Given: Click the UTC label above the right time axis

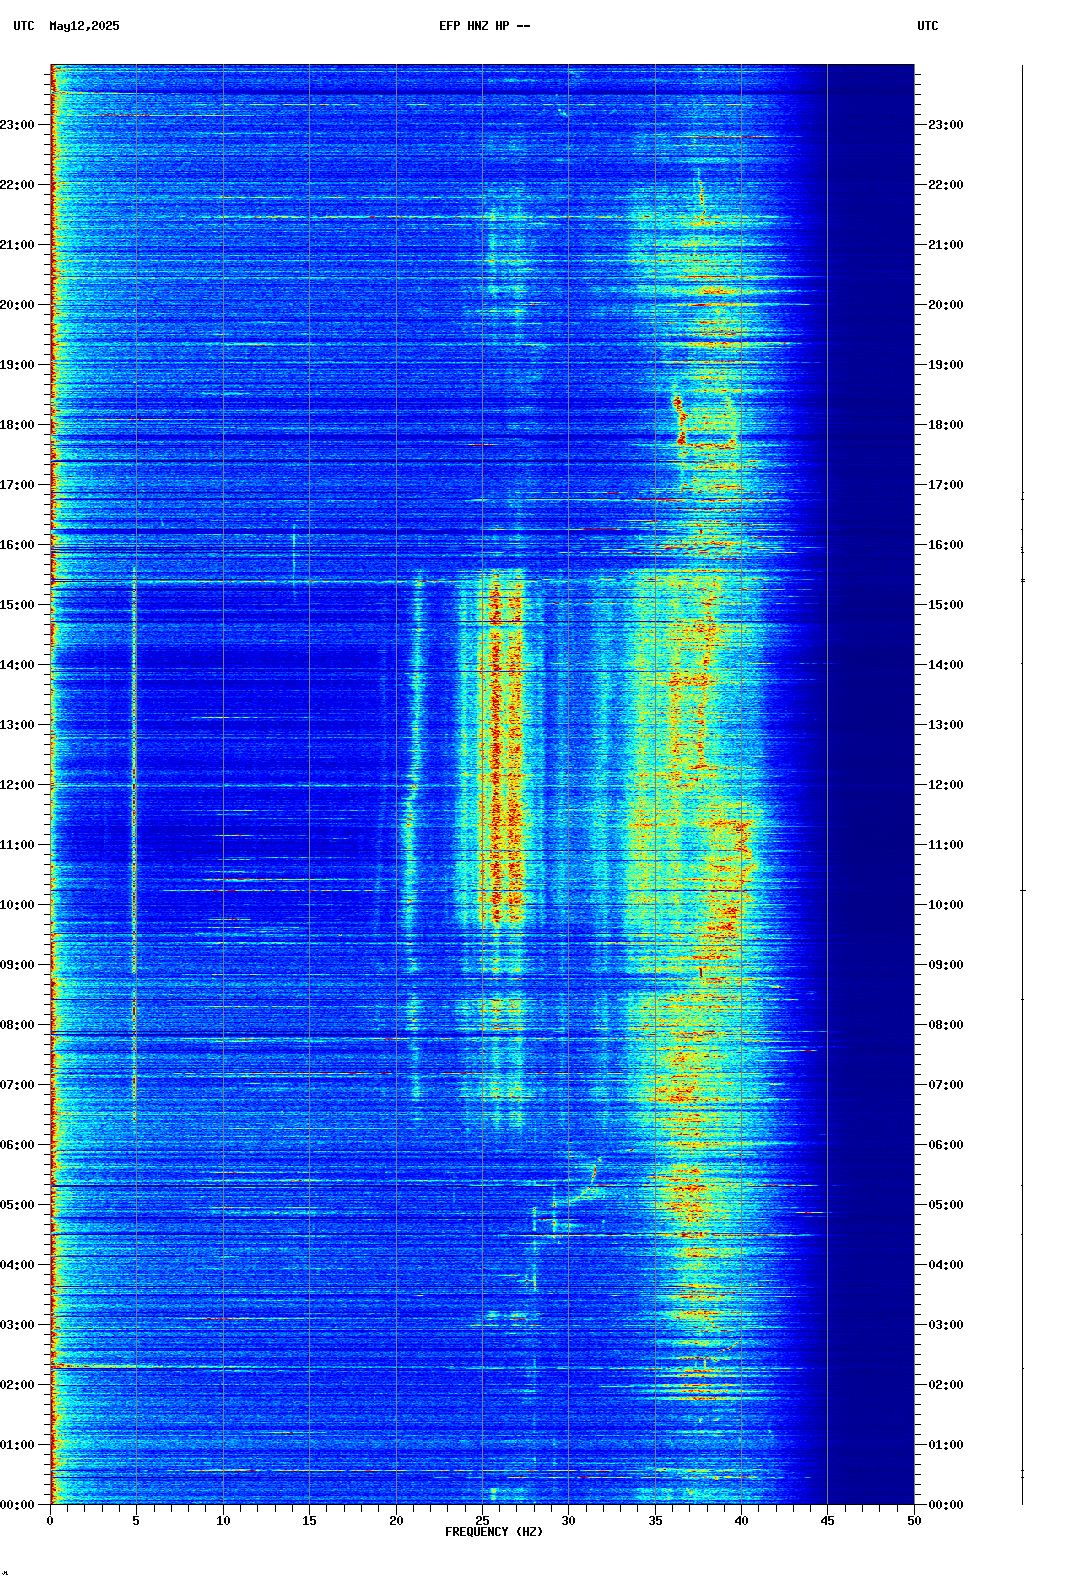Looking at the screenshot, I should (928, 26).
